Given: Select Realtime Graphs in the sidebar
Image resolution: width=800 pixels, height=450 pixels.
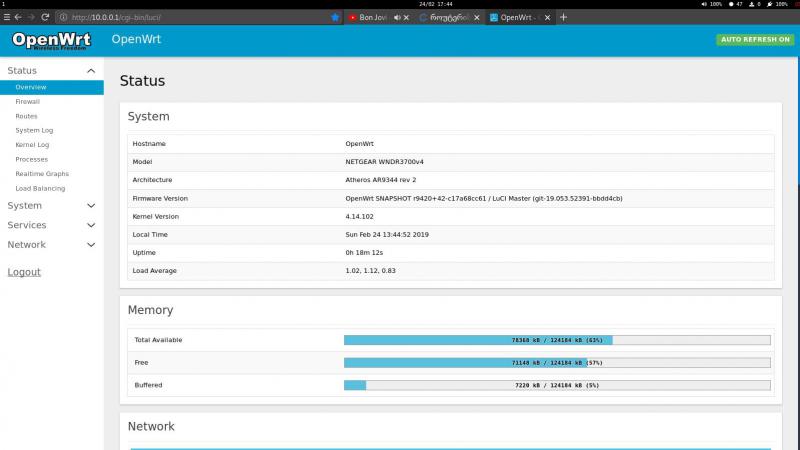Looking at the screenshot, I should click(42, 174).
